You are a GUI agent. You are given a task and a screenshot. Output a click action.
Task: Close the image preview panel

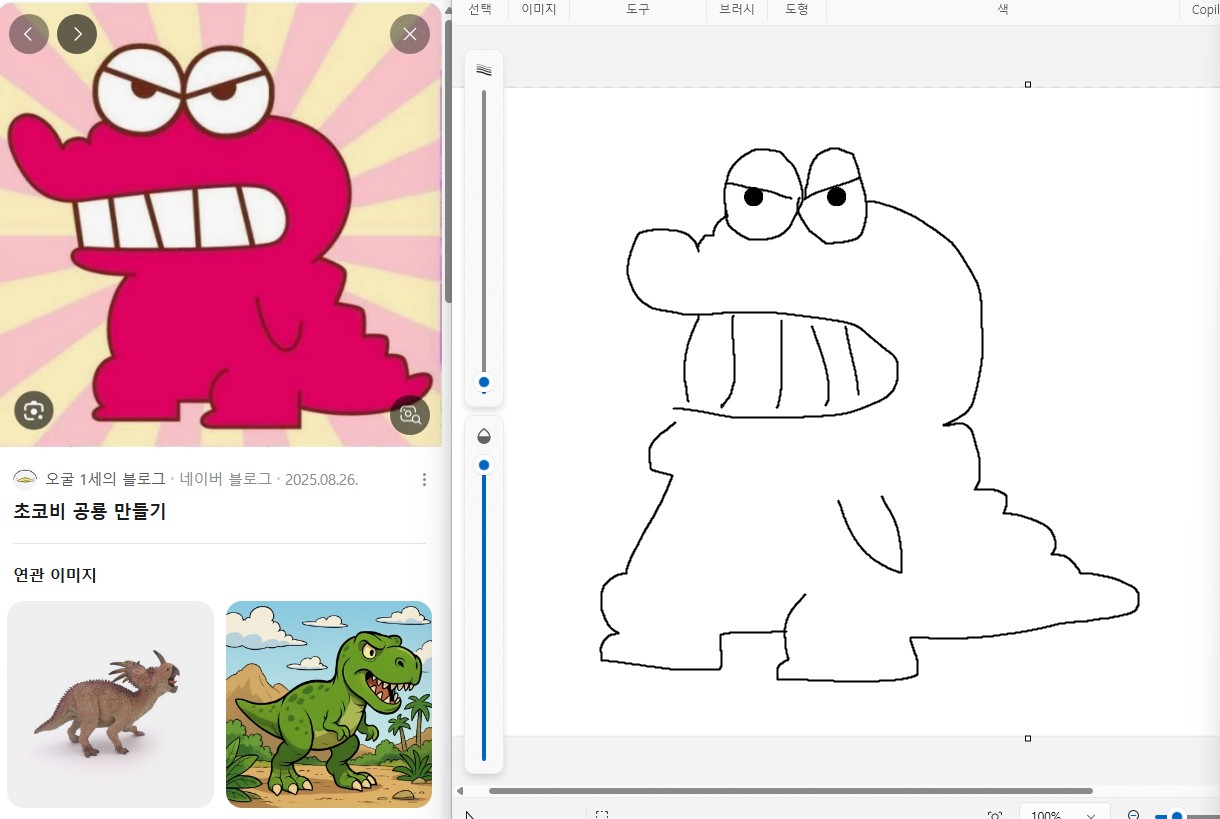(x=409, y=34)
